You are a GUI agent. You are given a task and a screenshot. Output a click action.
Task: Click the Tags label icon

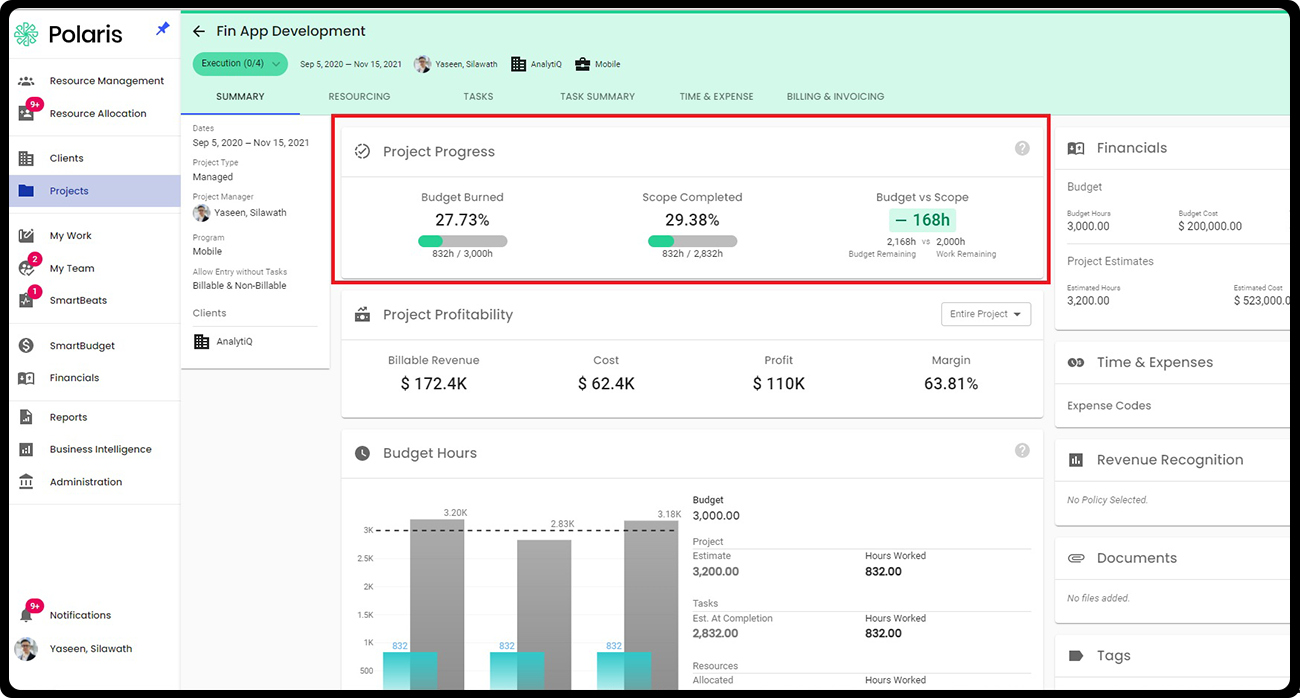(1076, 656)
